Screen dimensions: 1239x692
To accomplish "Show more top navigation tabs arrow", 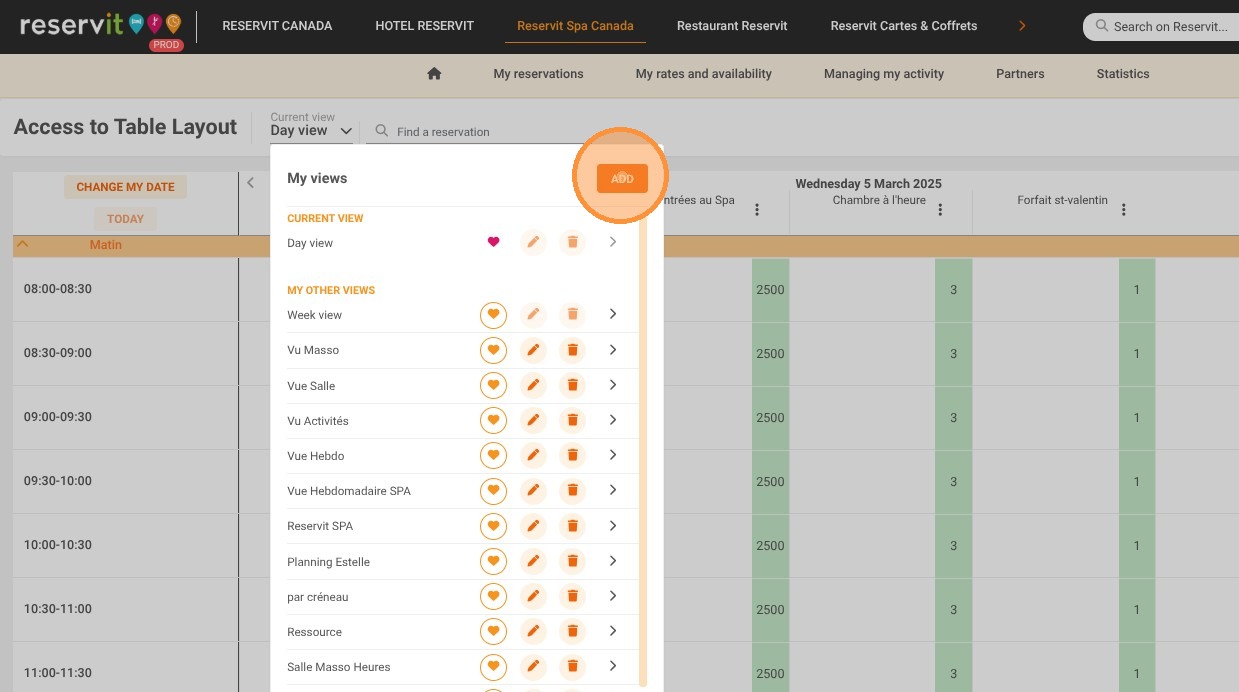I will click(1022, 26).
